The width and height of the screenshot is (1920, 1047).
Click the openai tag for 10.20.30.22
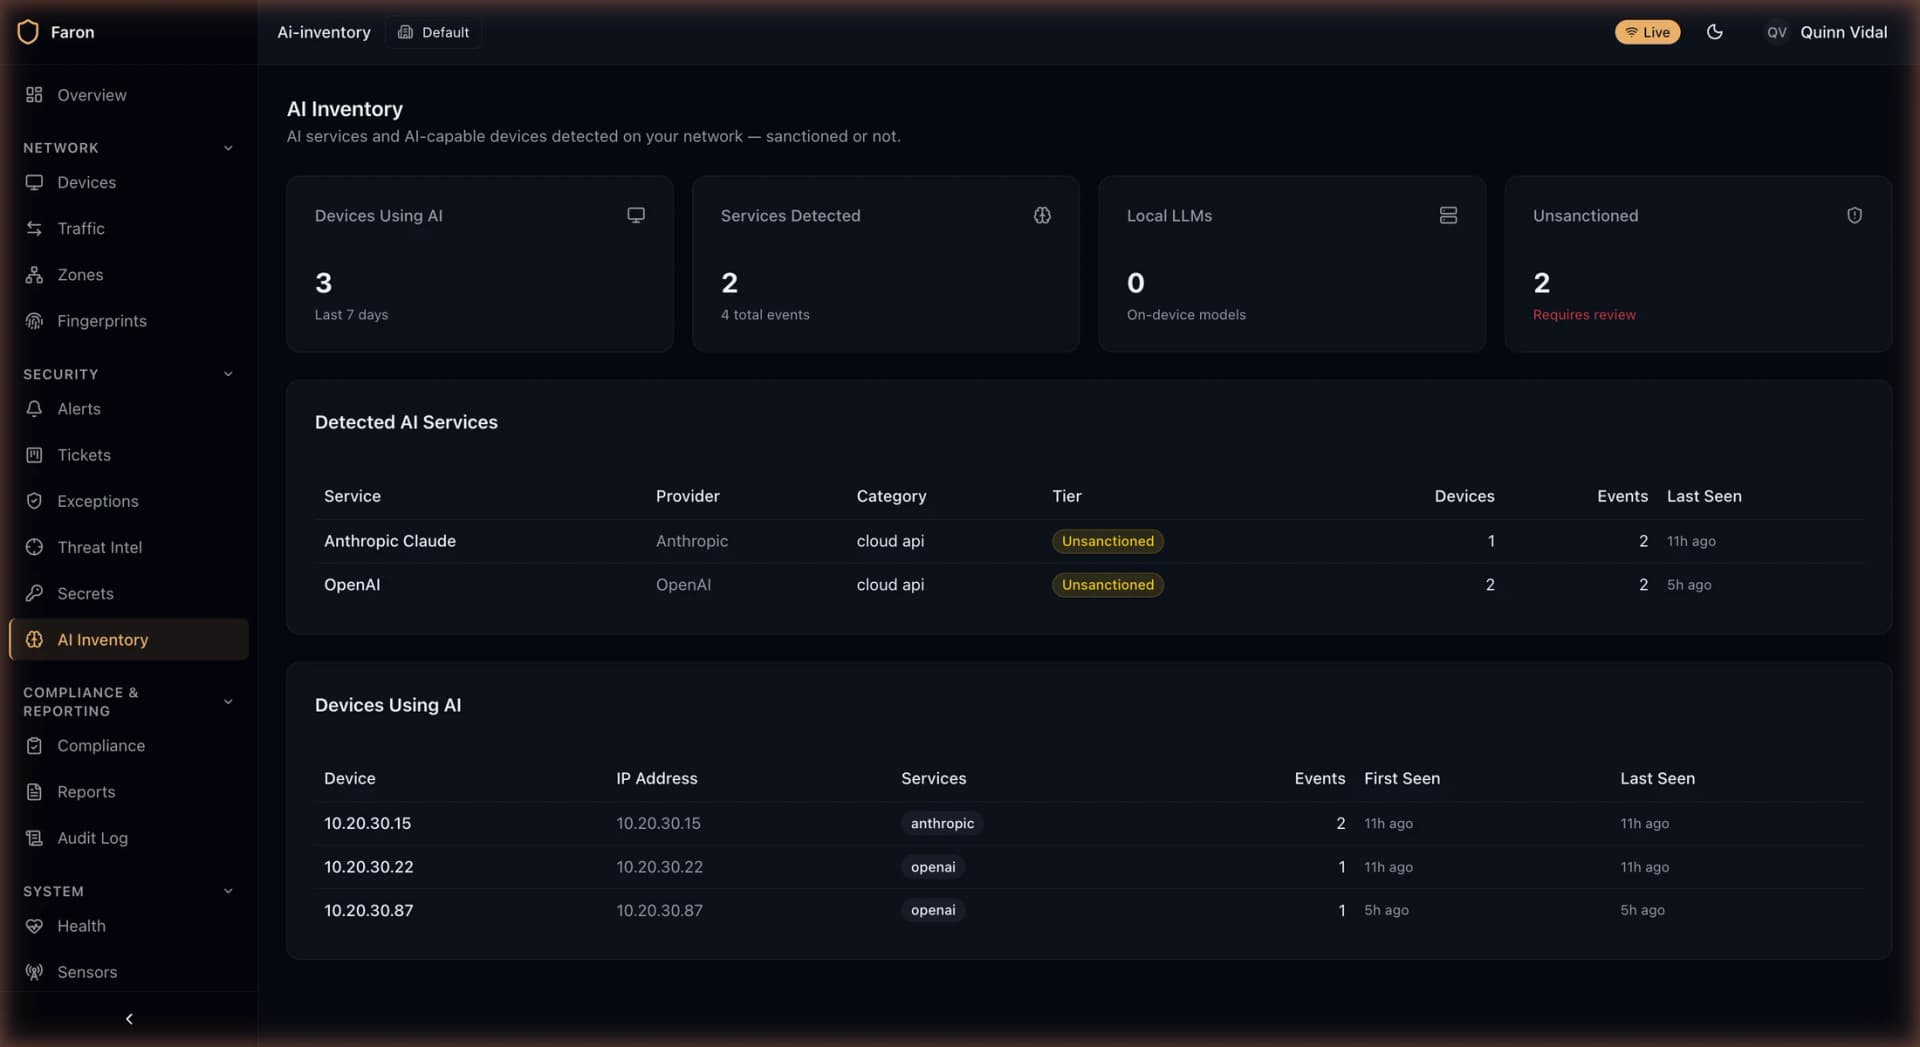click(933, 867)
